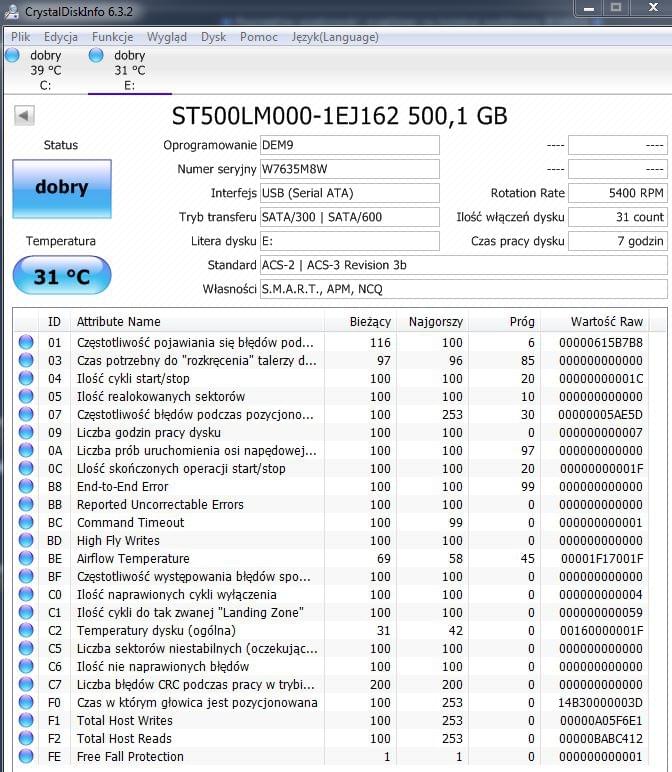Open the Dysk menu
Image resolution: width=672 pixels, height=772 pixels.
pyautogui.click(x=213, y=37)
